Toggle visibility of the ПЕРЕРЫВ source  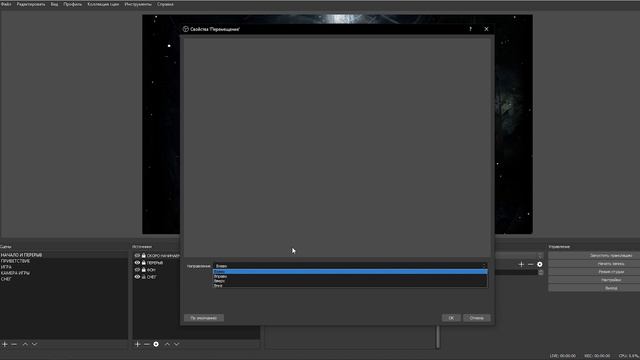pyautogui.click(x=137, y=263)
